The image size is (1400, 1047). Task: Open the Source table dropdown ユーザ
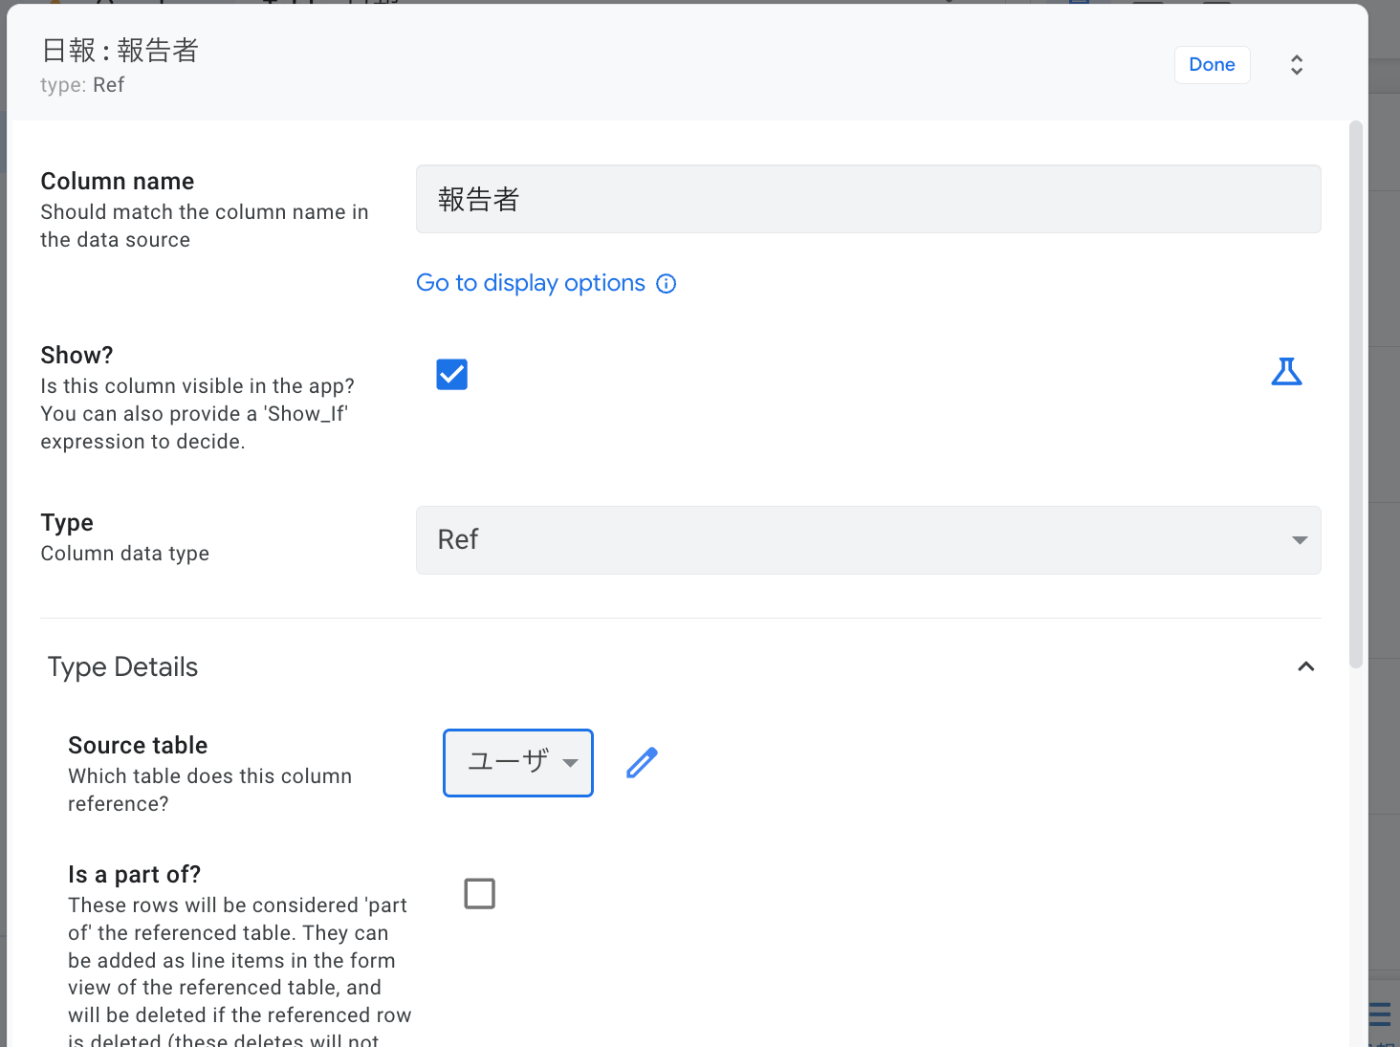517,763
